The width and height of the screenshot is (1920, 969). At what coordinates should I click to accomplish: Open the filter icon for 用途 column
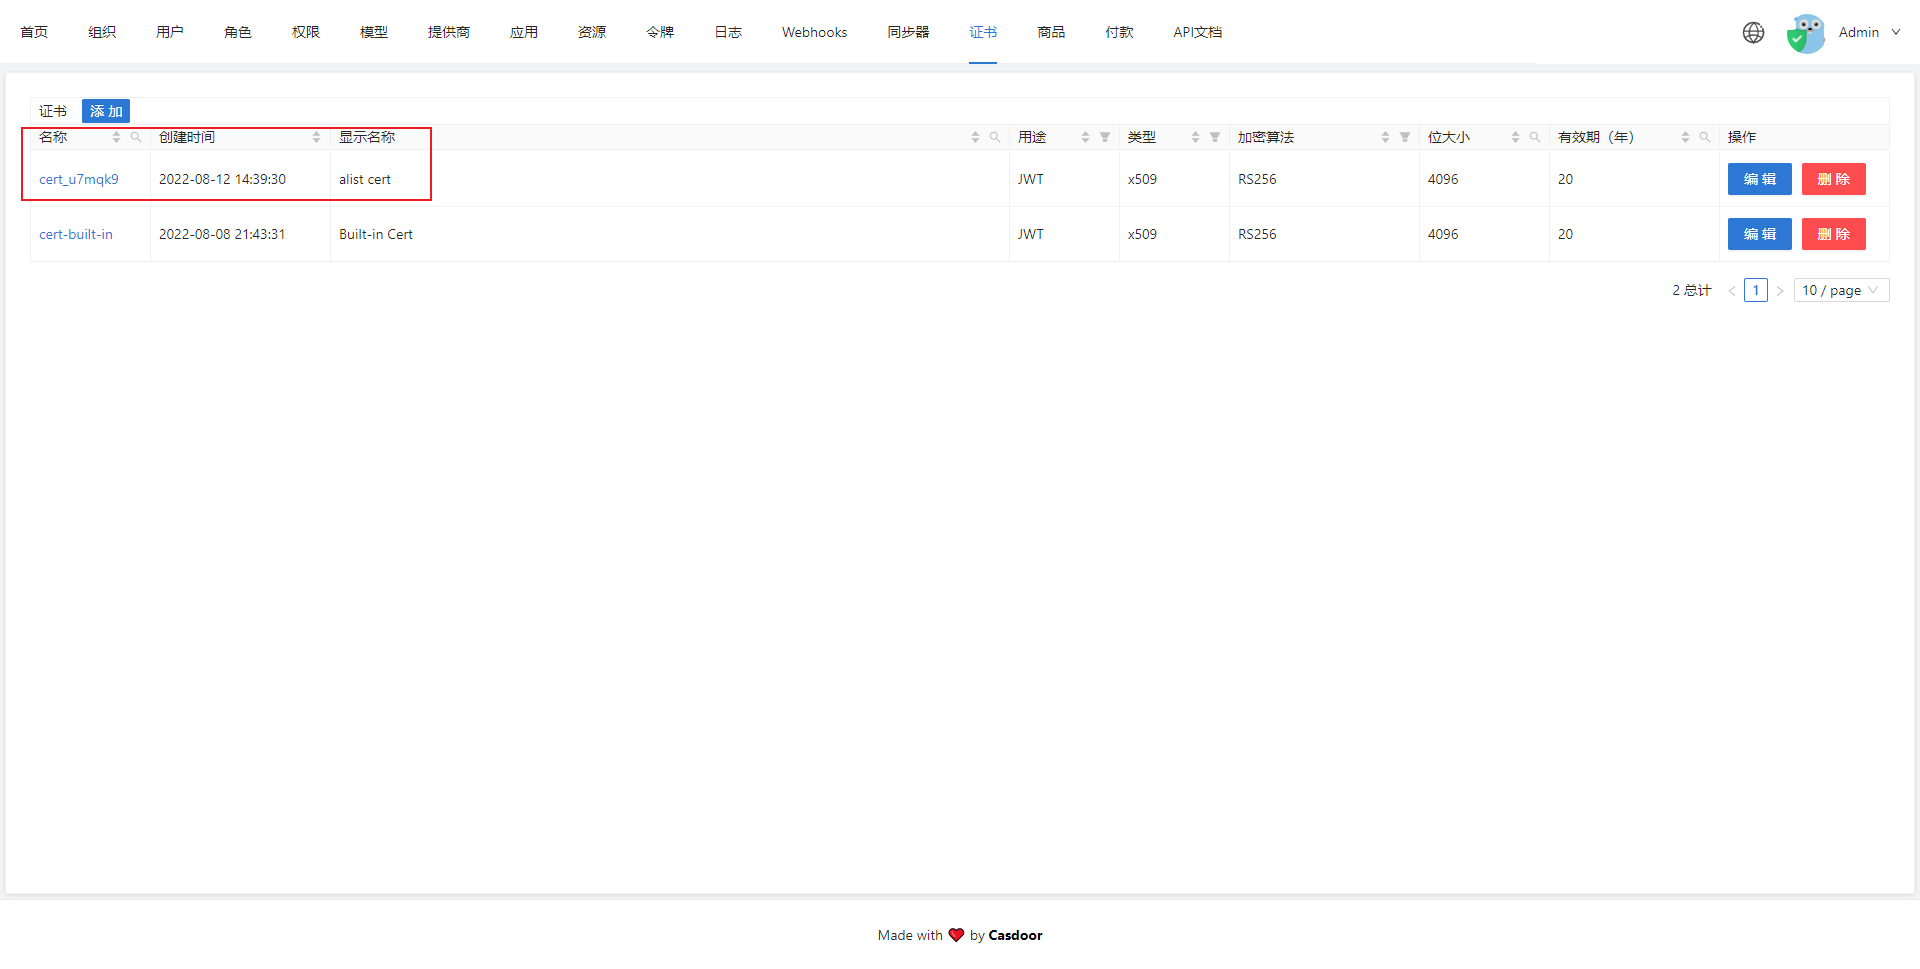coord(1105,137)
